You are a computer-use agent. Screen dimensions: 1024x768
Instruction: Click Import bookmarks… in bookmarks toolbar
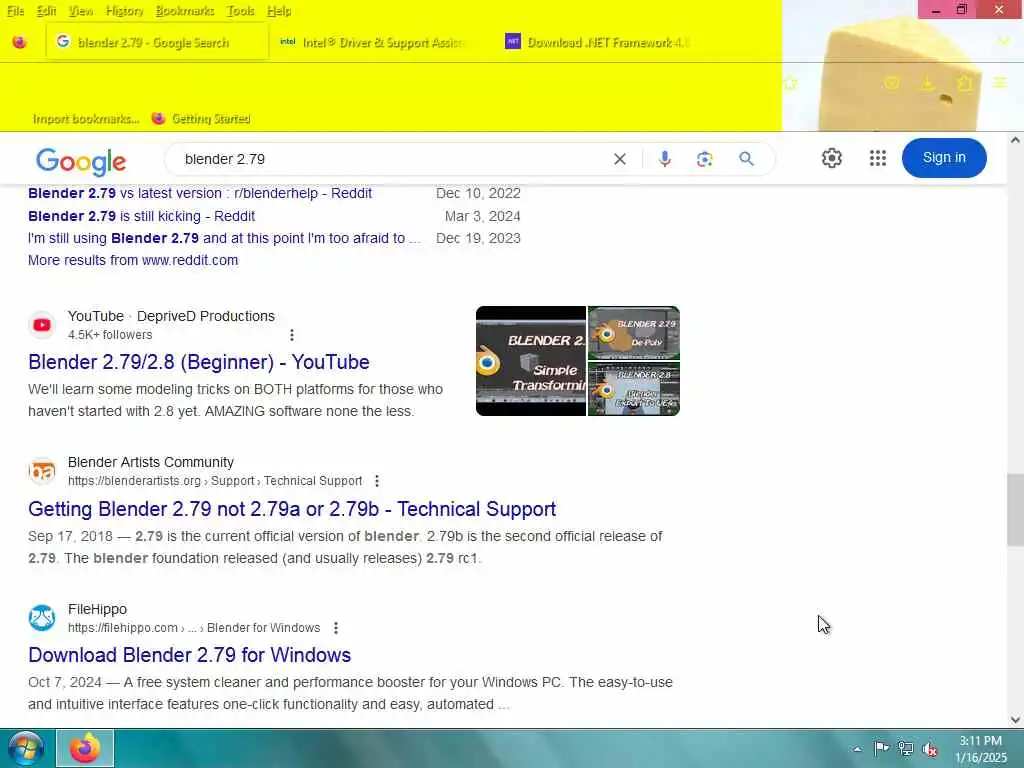click(x=86, y=119)
